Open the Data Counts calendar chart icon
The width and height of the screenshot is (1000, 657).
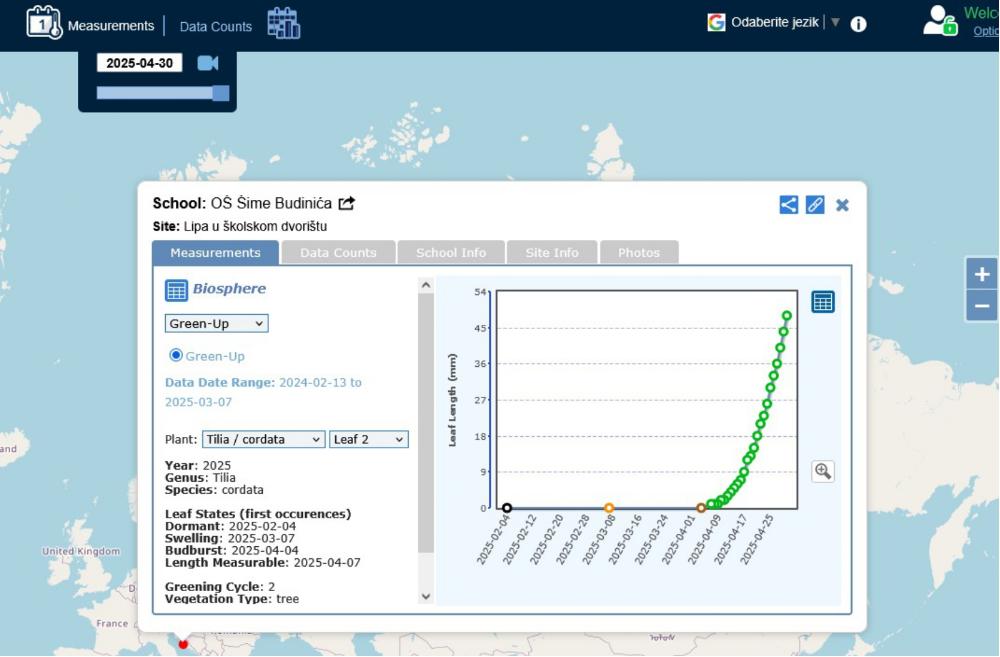pyautogui.click(x=284, y=23)
